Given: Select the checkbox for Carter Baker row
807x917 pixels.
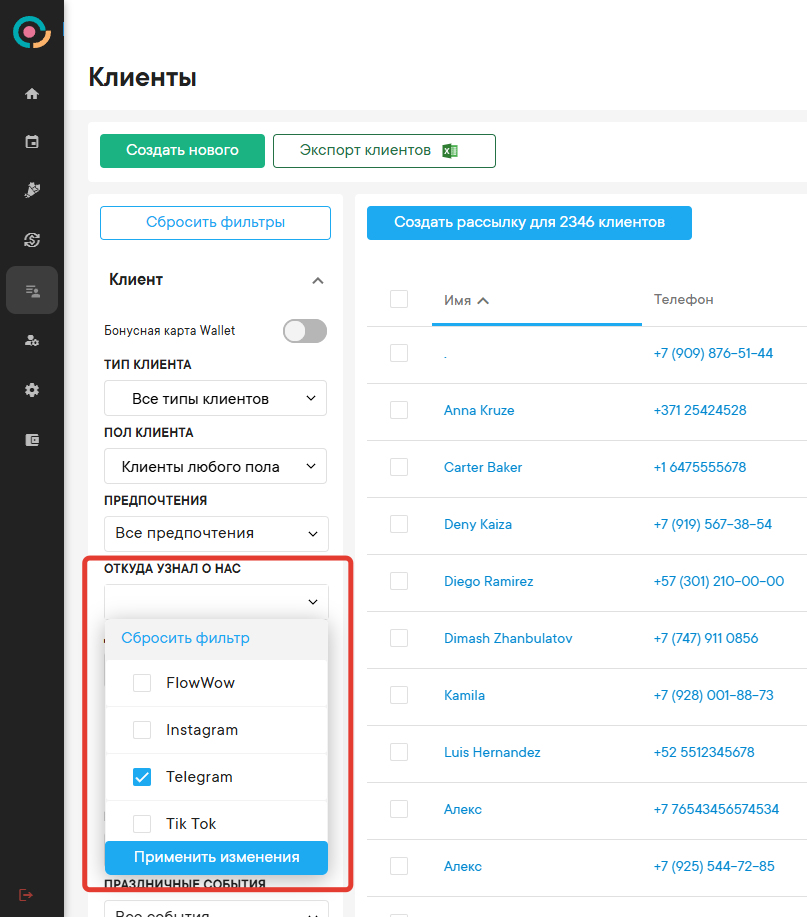Looking at the screenshot, I should tap(399, 467).
